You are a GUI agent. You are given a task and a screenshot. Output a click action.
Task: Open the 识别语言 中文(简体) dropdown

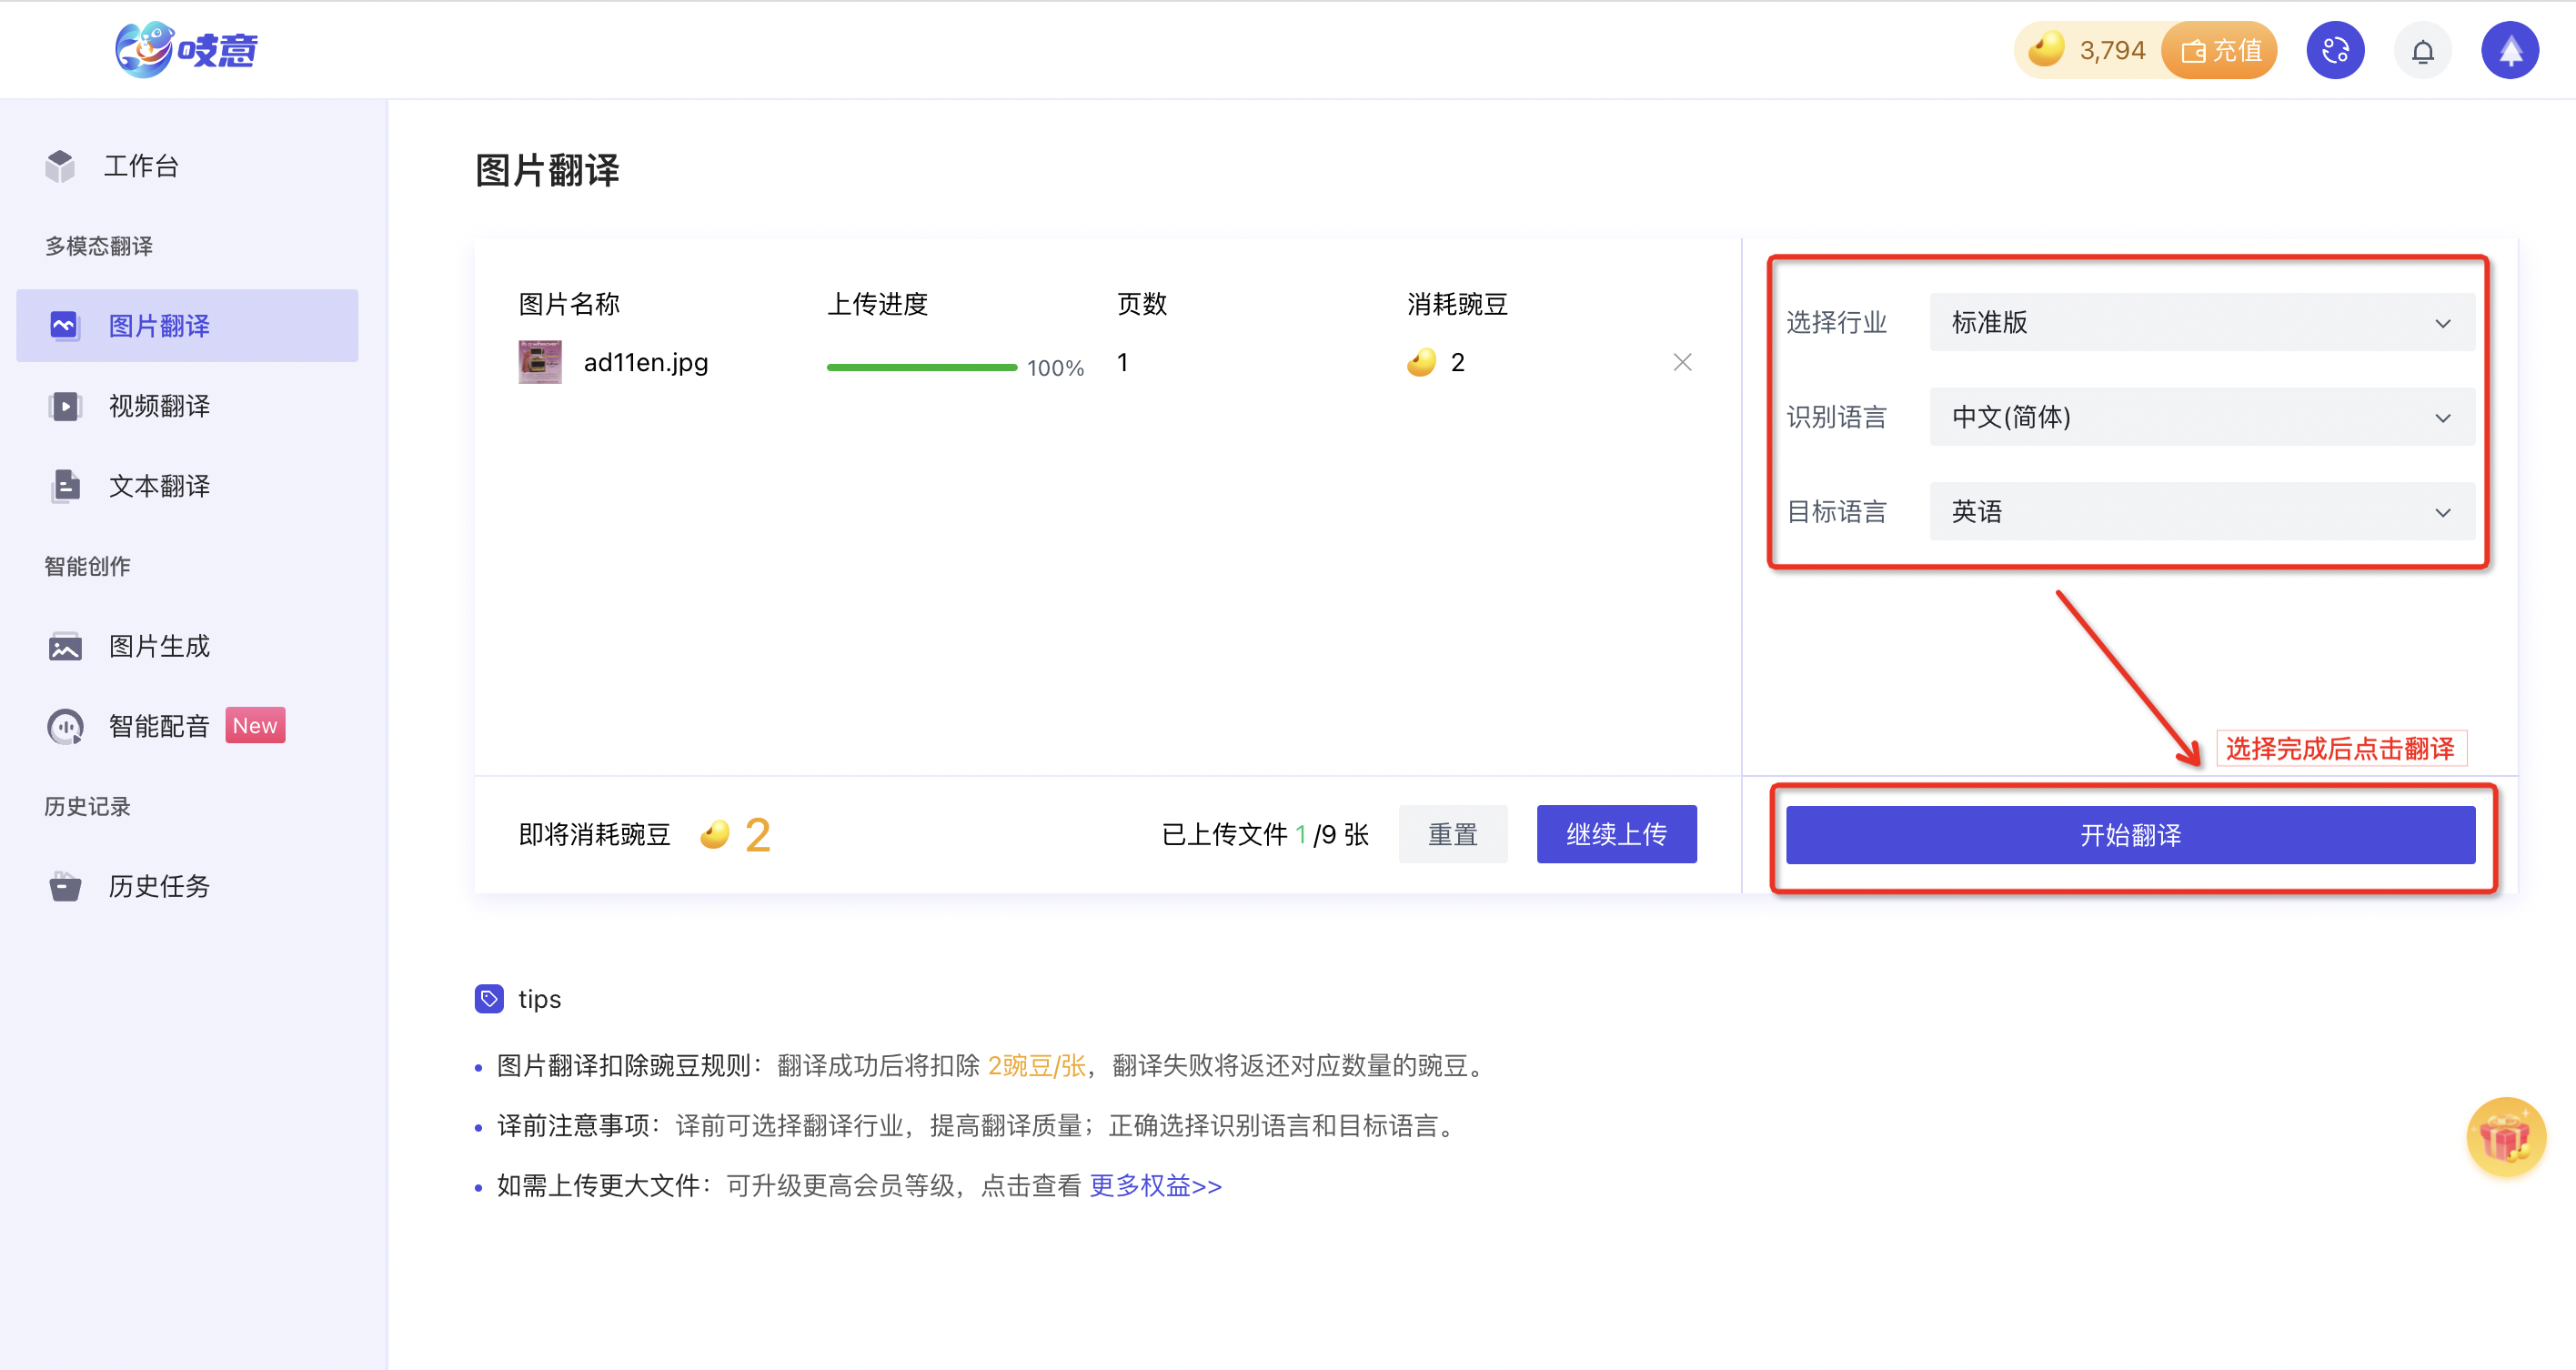point(2201,417)
